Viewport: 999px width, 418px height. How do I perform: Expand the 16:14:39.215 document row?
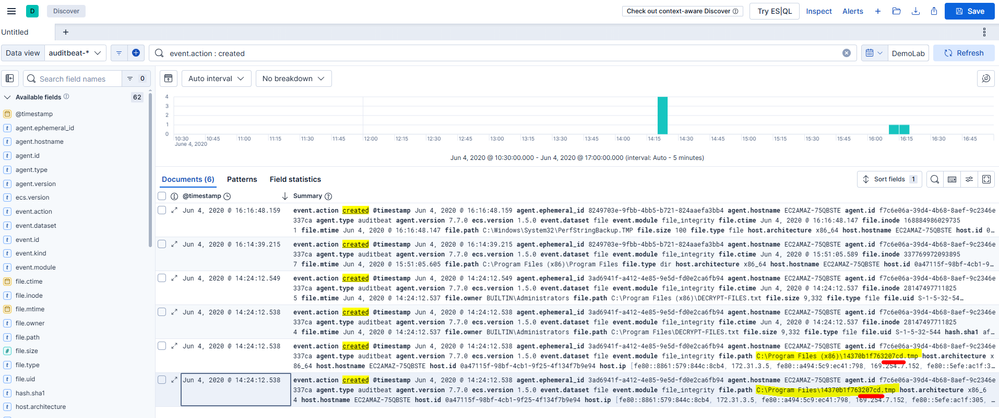coord(175,243)
